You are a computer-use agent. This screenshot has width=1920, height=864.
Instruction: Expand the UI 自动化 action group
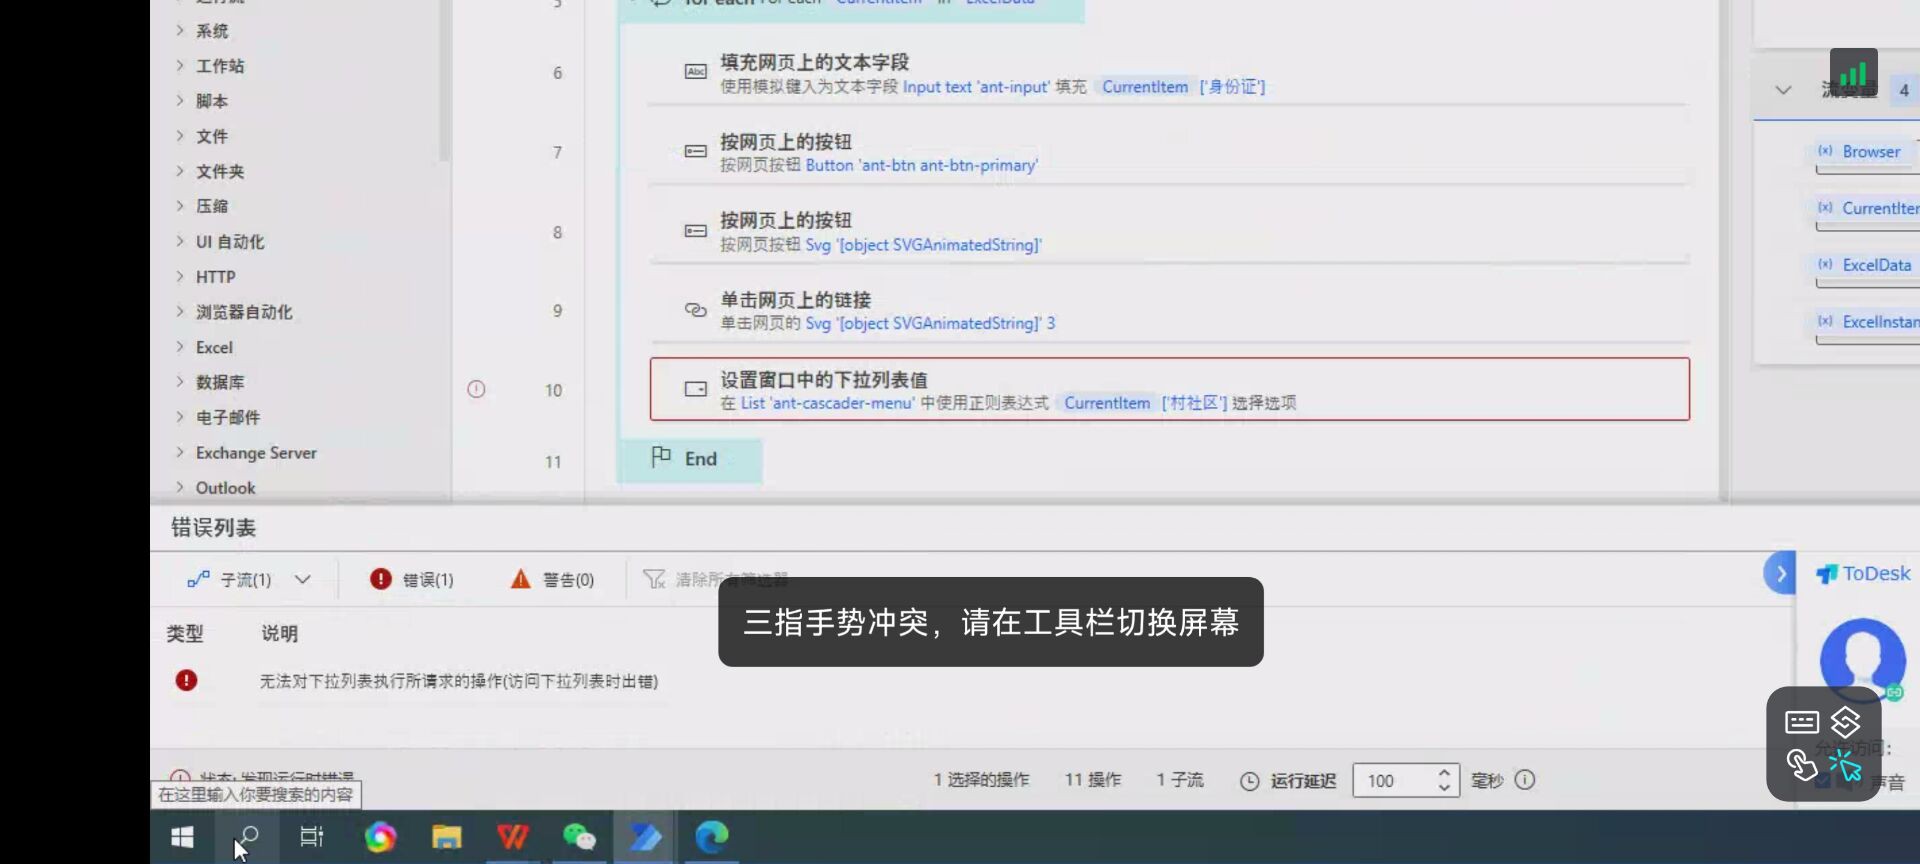click(x=180, y=241)
